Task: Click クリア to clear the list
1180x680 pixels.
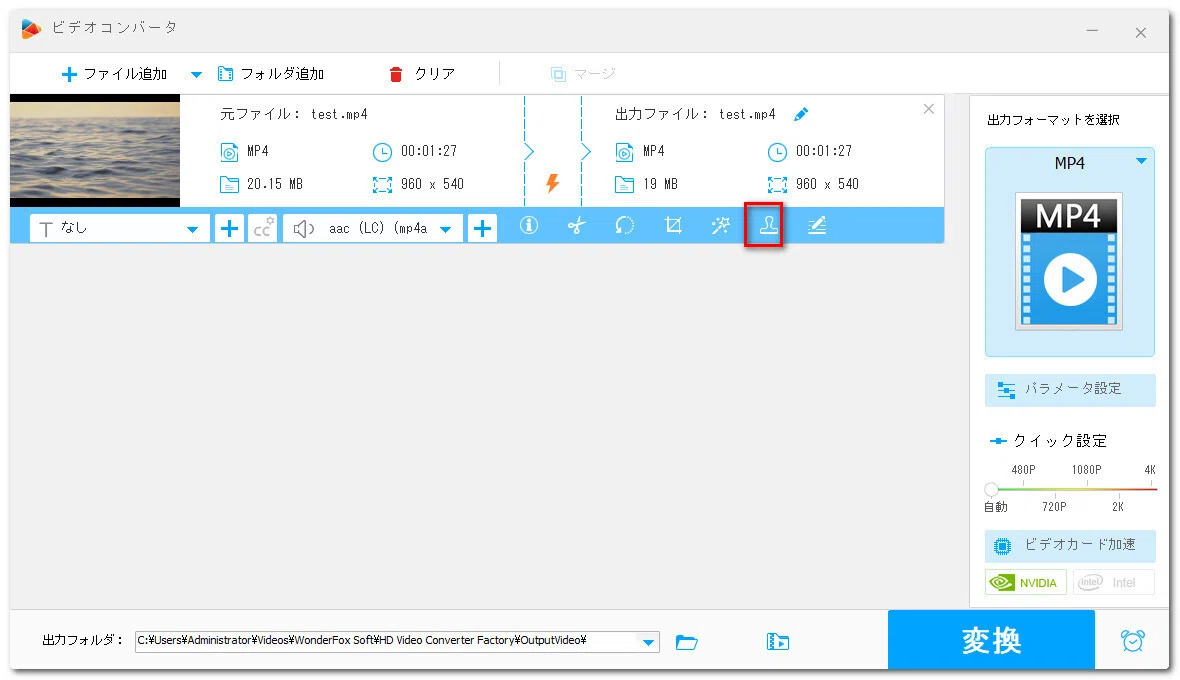Action: tap(422, 74)
